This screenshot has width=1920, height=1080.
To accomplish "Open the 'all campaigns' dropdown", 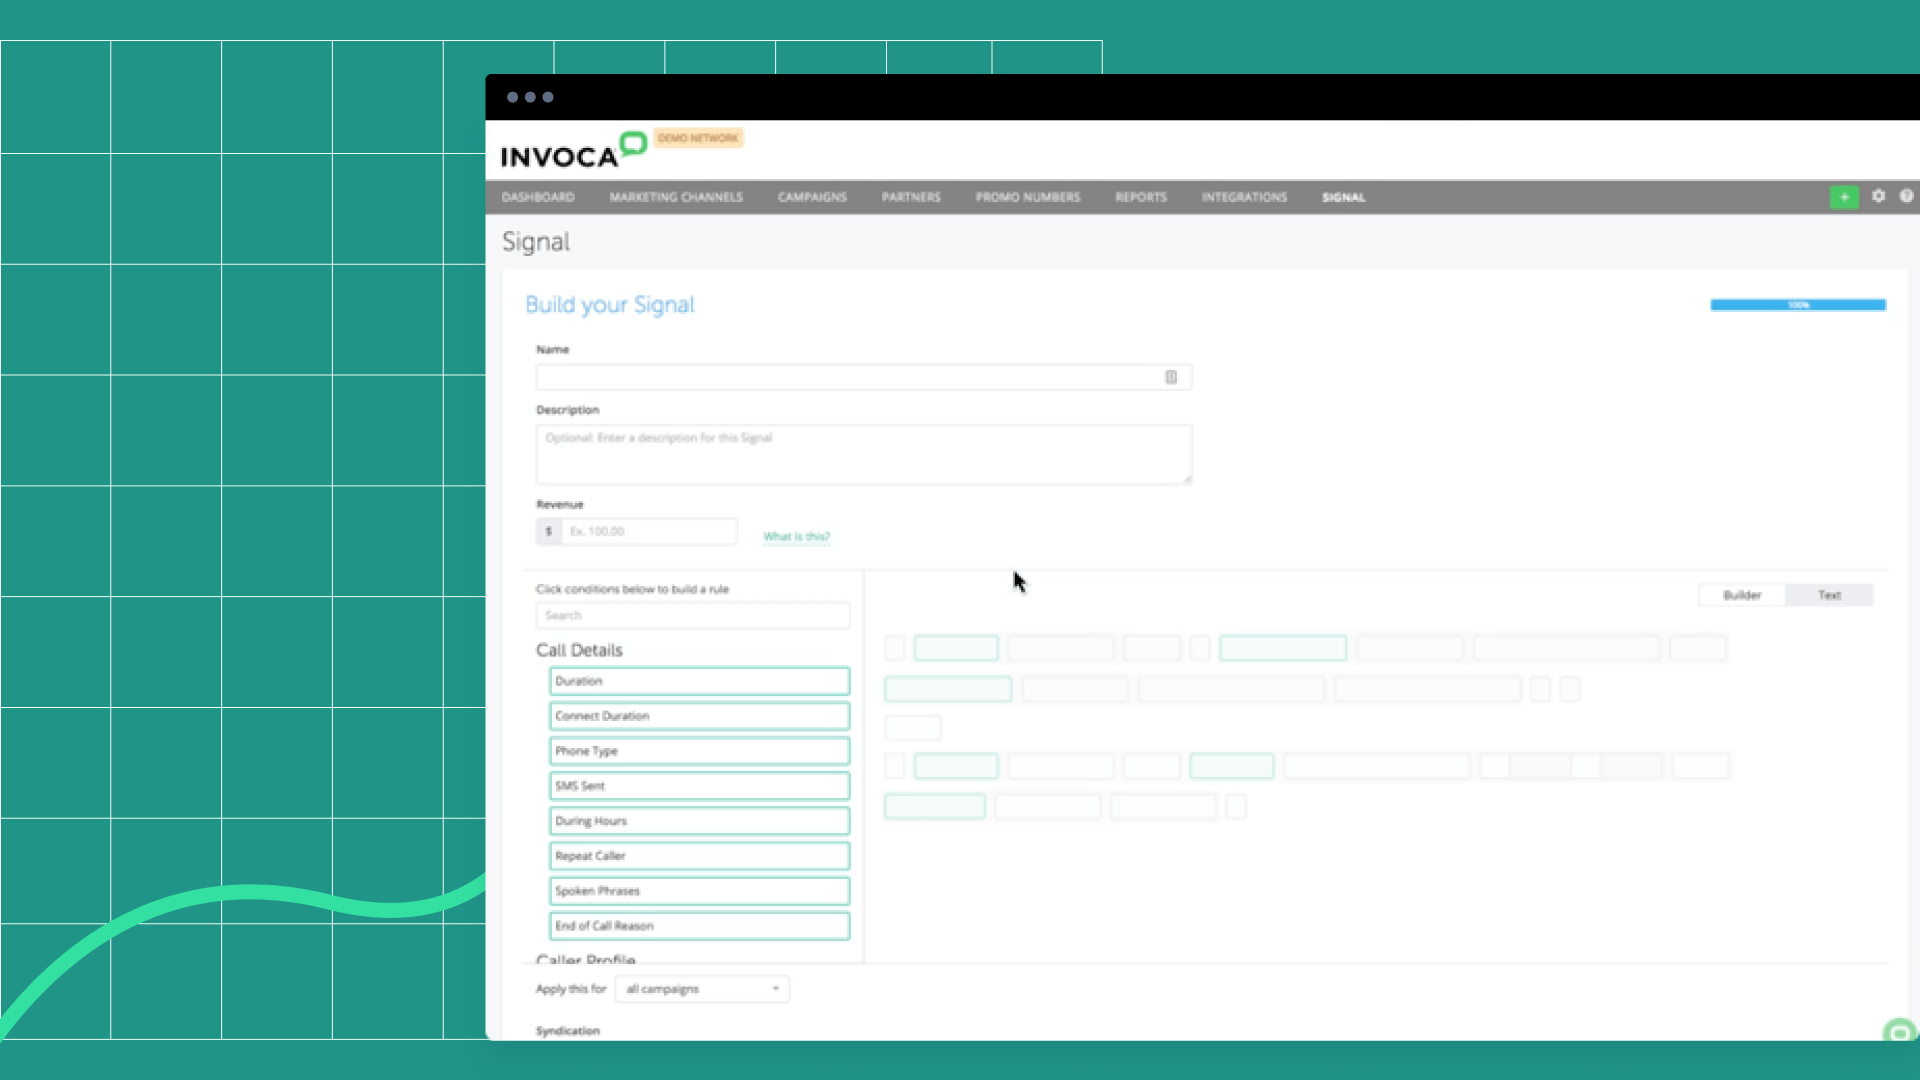I will [702, 988].
